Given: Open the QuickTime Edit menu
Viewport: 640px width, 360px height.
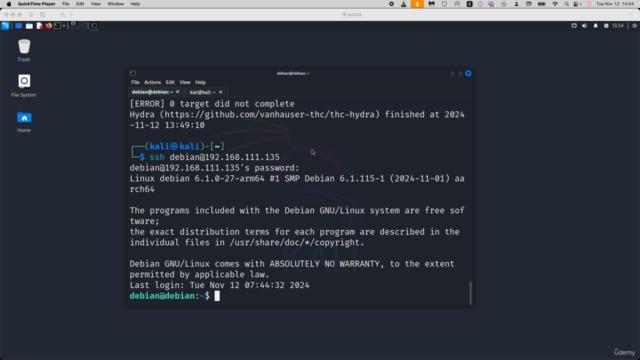Looking at the screenshot, I should point(80,4).
